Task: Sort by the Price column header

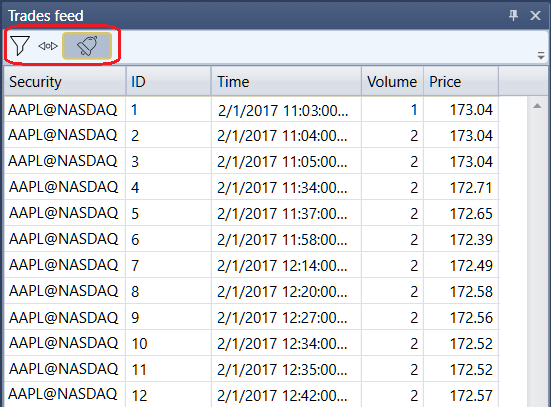Action: pos(461,82)
